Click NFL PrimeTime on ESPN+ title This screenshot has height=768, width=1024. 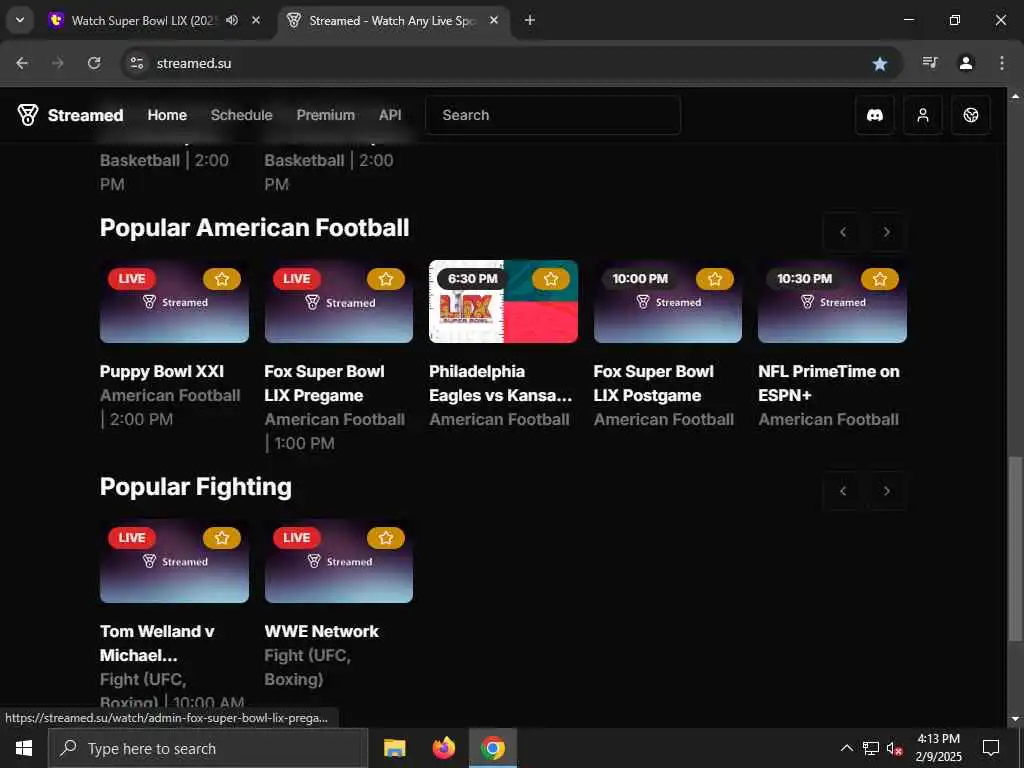tap(829, 383)
